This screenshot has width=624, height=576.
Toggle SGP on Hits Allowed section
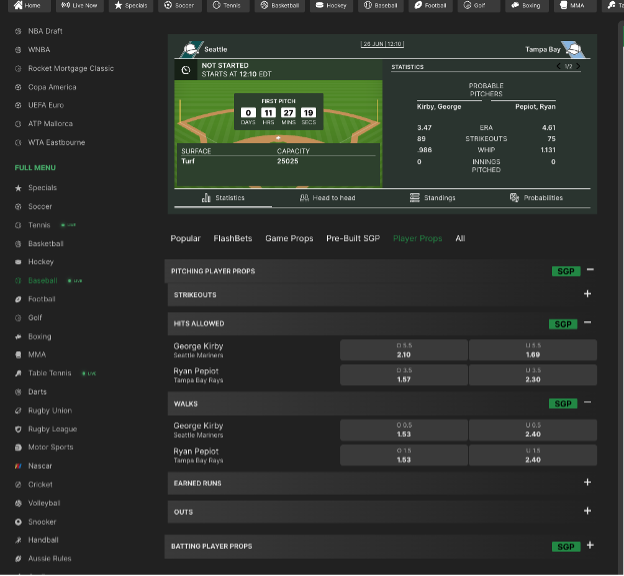pos(563,324)
